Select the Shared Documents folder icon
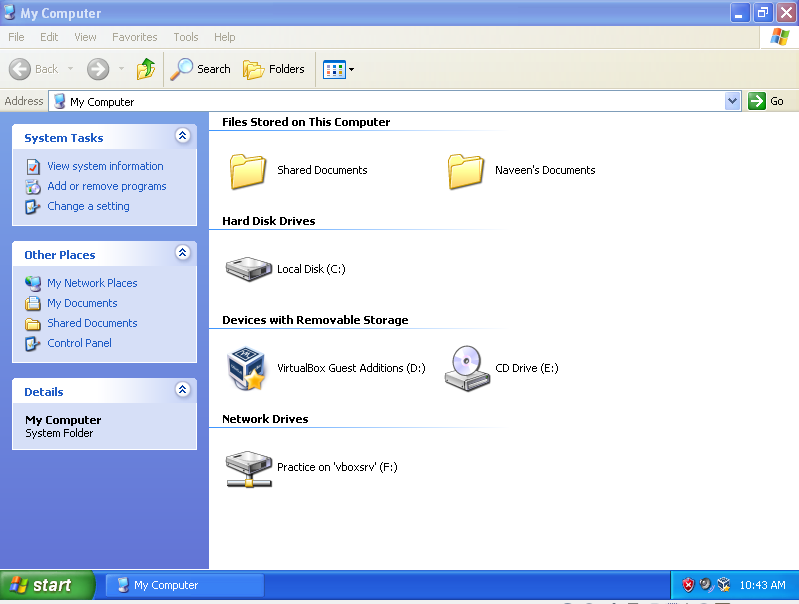Screen dimensions: 799x604 tap(248, 171)
